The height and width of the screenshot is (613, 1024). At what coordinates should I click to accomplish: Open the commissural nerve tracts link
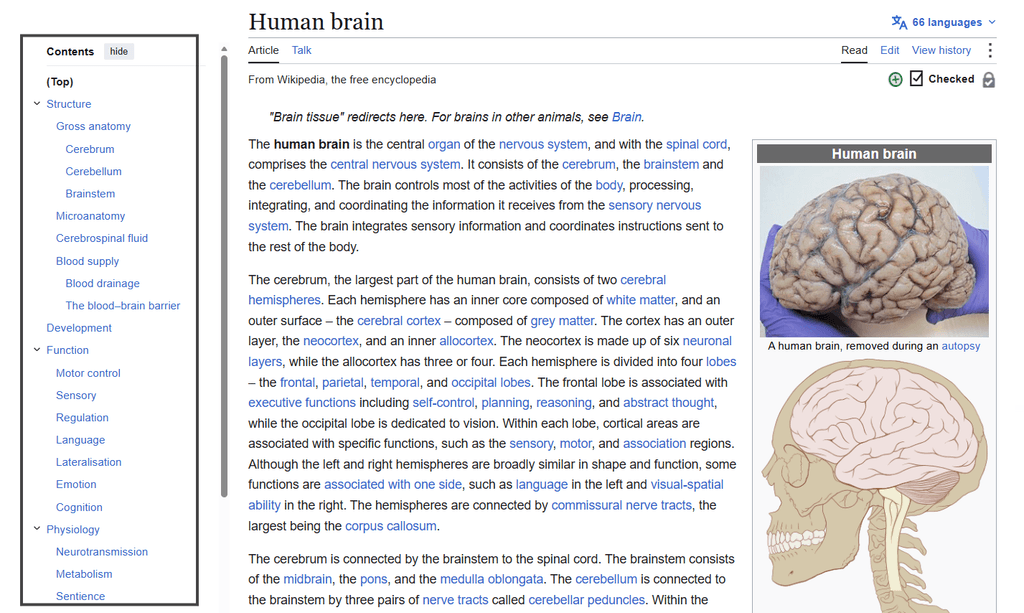point(621,505)
